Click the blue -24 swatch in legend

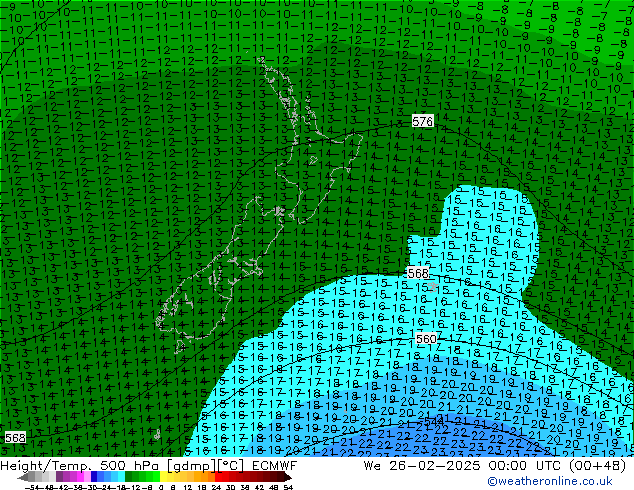[106, 478]
